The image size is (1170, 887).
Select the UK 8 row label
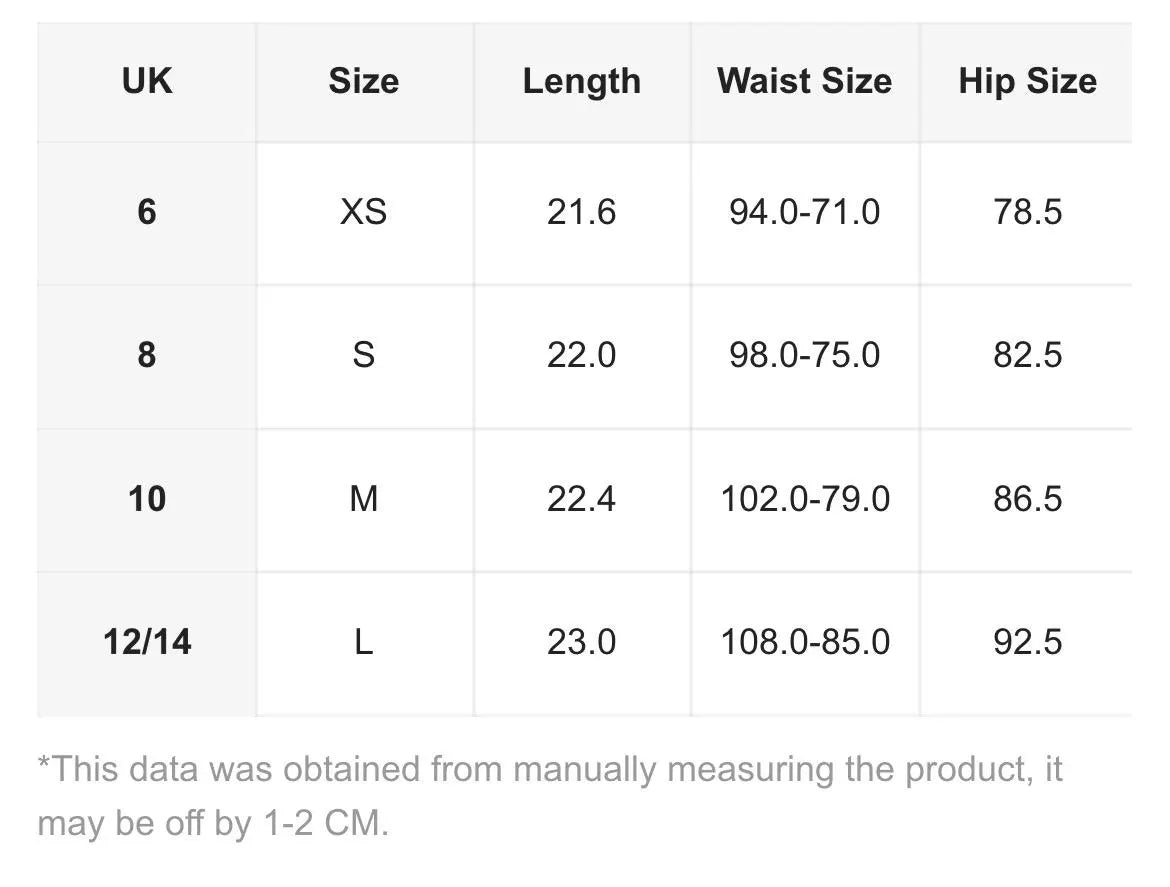147,355
